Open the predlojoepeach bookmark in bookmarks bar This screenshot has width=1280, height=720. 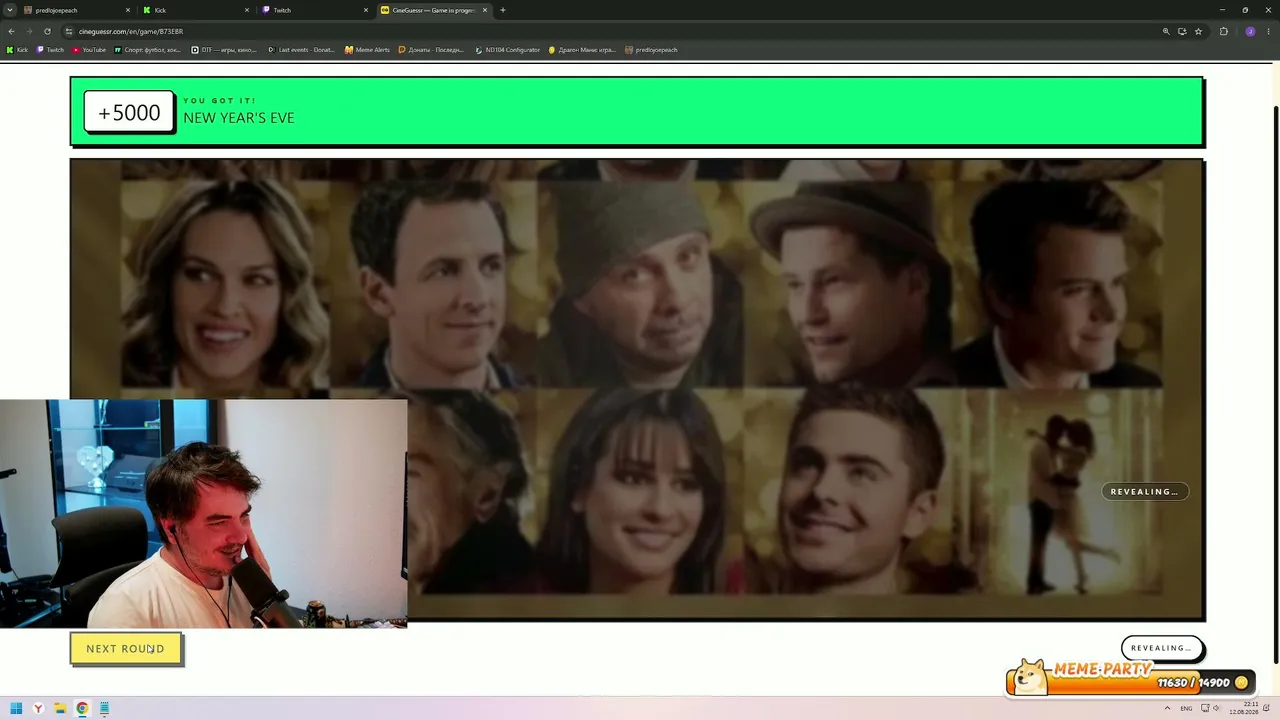click(651, 50)
